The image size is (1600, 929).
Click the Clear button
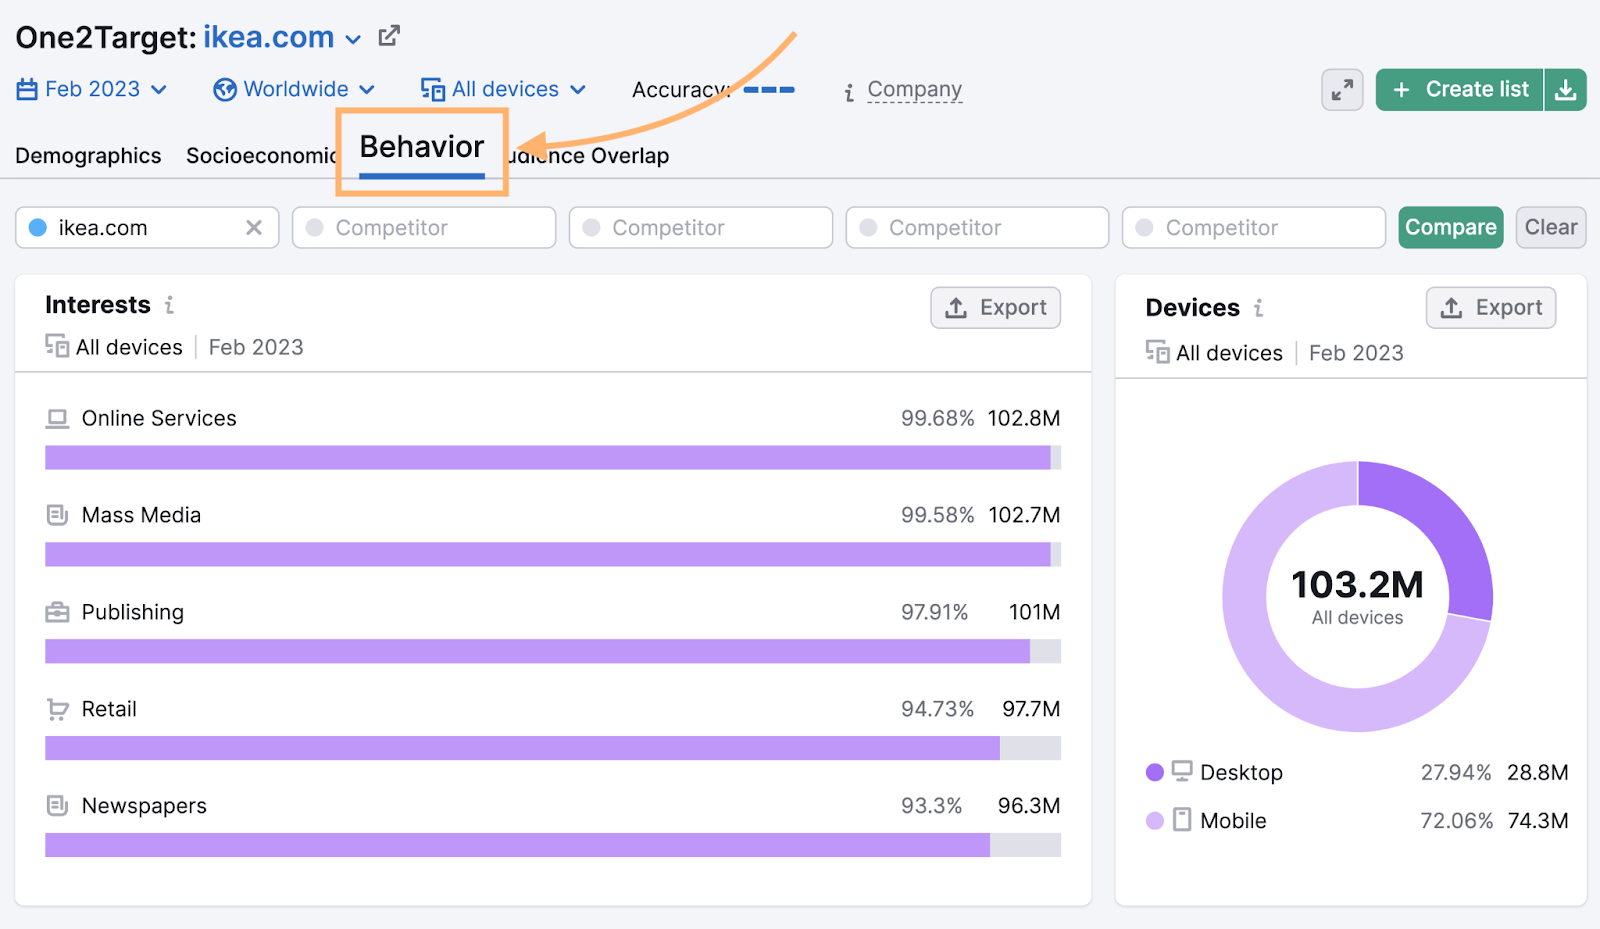tap(1551, 228)
